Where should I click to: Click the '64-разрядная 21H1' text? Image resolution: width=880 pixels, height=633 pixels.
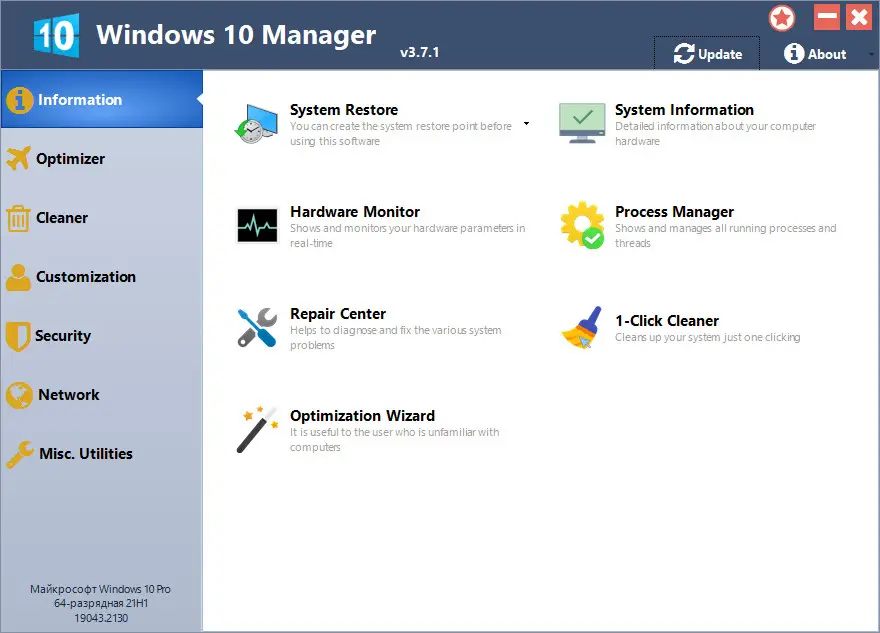(x=101, y=603)
